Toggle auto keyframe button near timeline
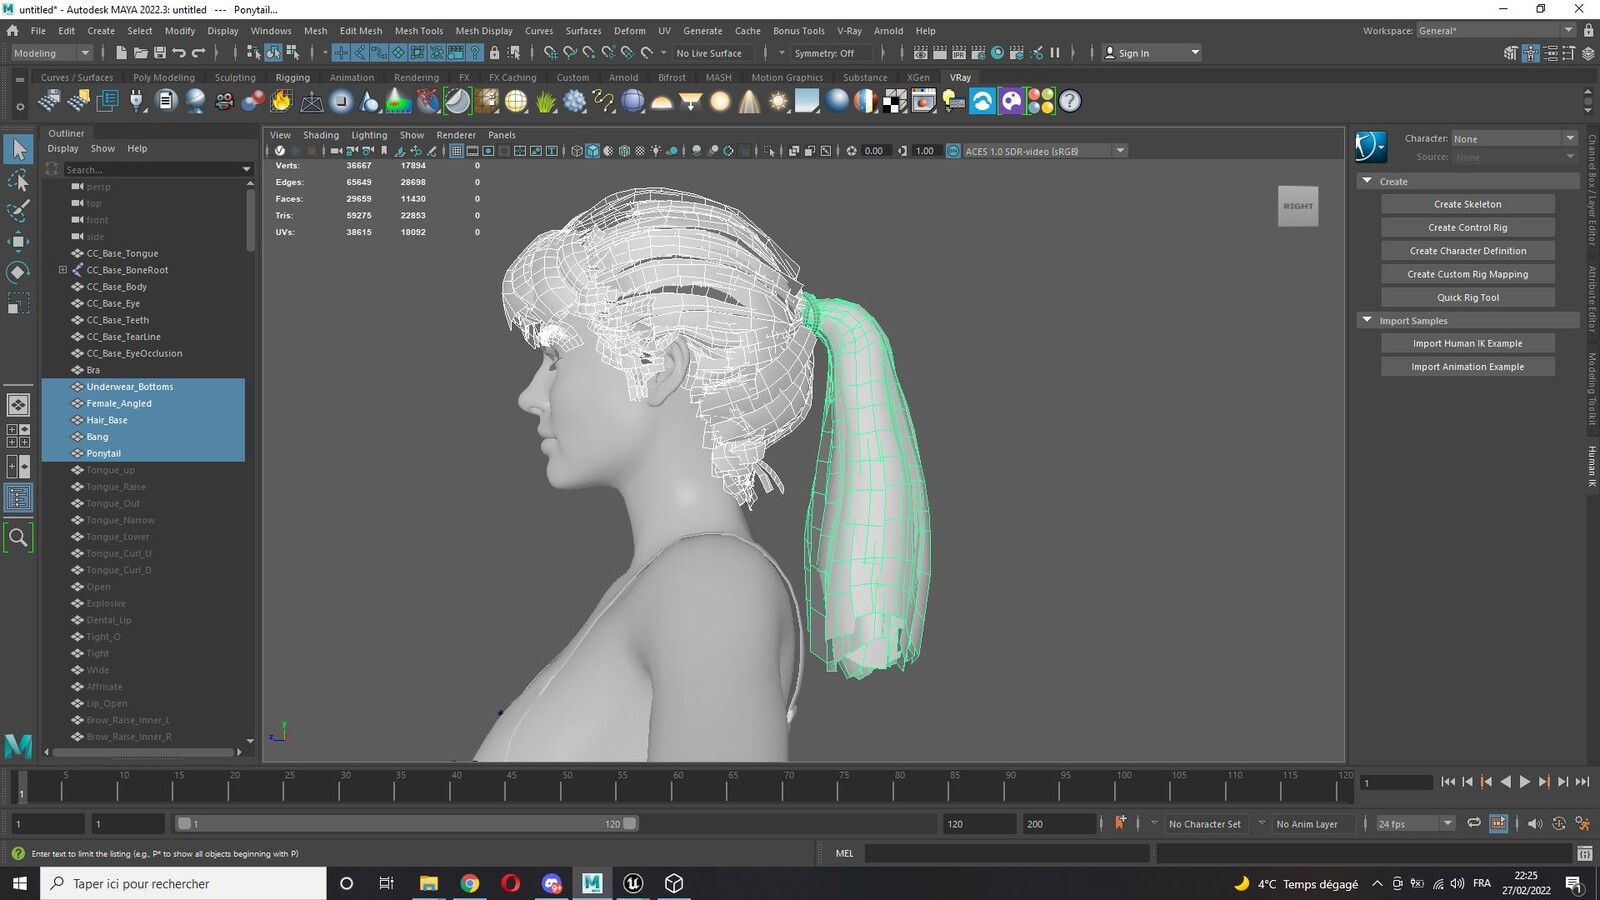 [x=1120, y=823]
